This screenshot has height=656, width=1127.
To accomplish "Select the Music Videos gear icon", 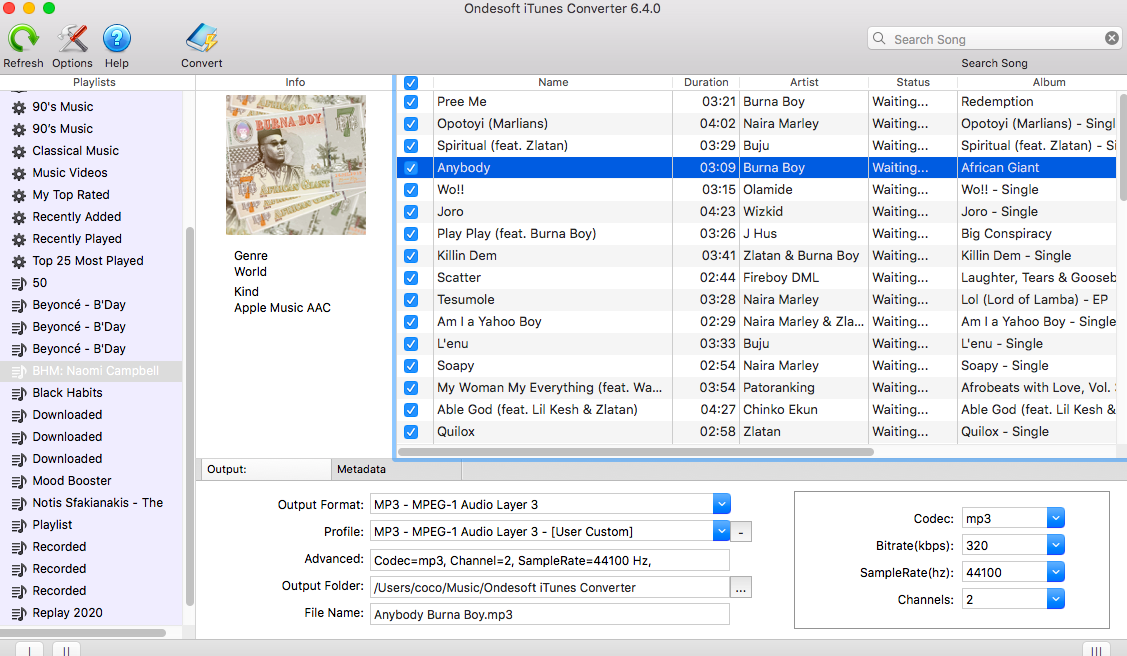I will tap(19, 173).
